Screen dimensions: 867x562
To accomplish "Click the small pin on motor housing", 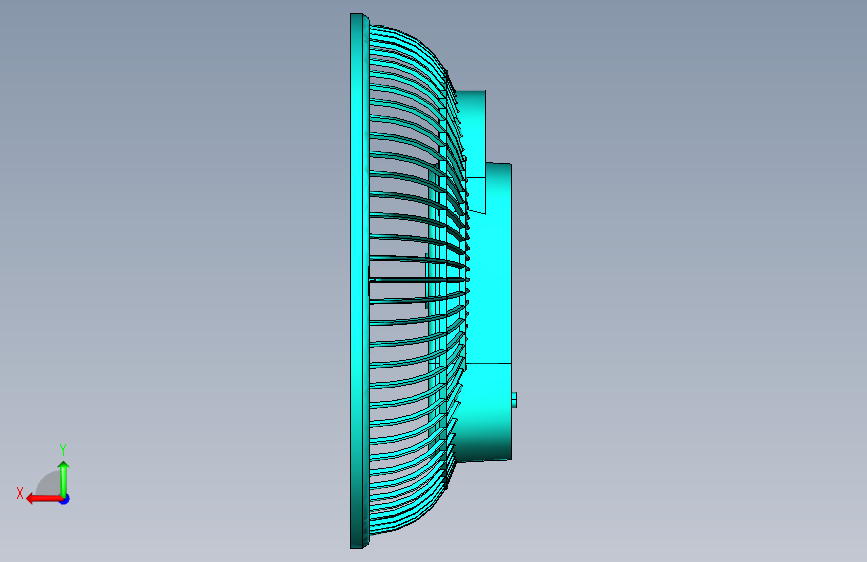I will (x=514, y=399).
